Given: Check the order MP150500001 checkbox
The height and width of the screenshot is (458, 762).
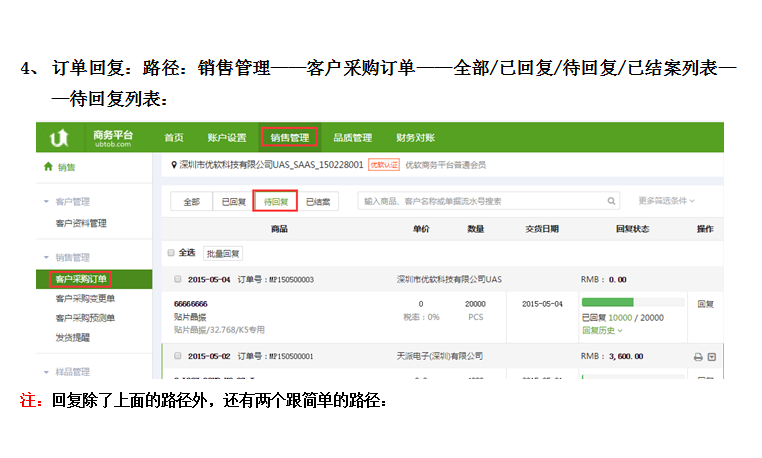Looking at the screenshot, I should pos(178,356).
